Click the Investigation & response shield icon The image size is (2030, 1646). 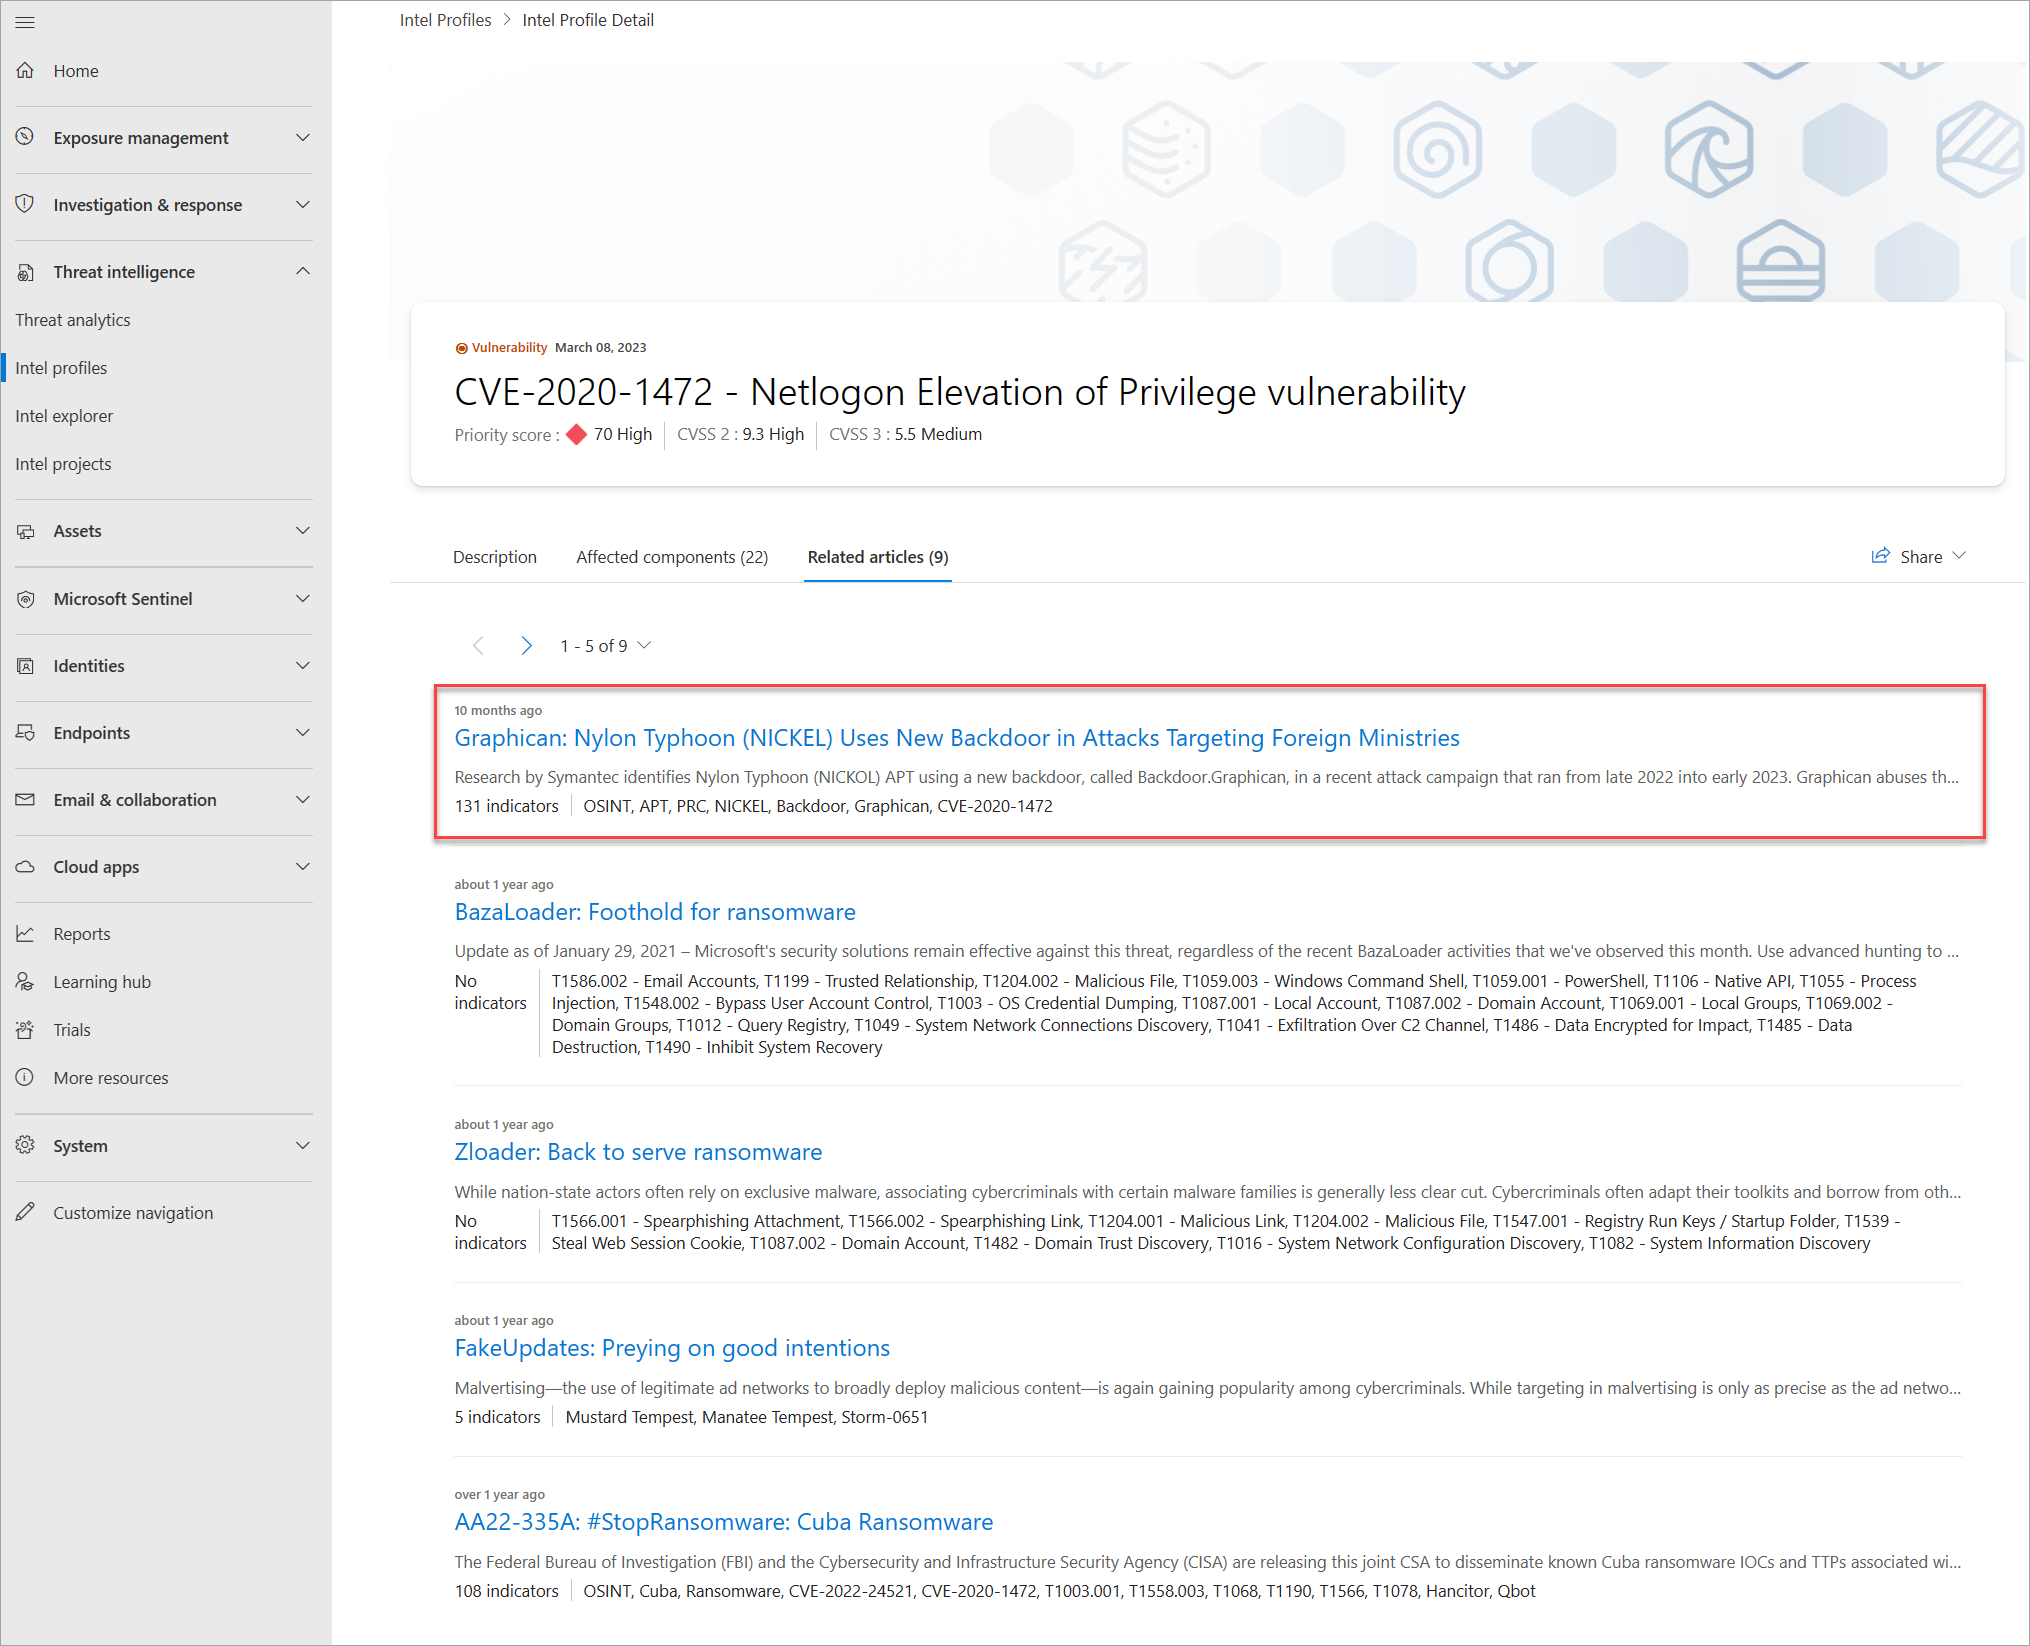(x=26, y=204)
